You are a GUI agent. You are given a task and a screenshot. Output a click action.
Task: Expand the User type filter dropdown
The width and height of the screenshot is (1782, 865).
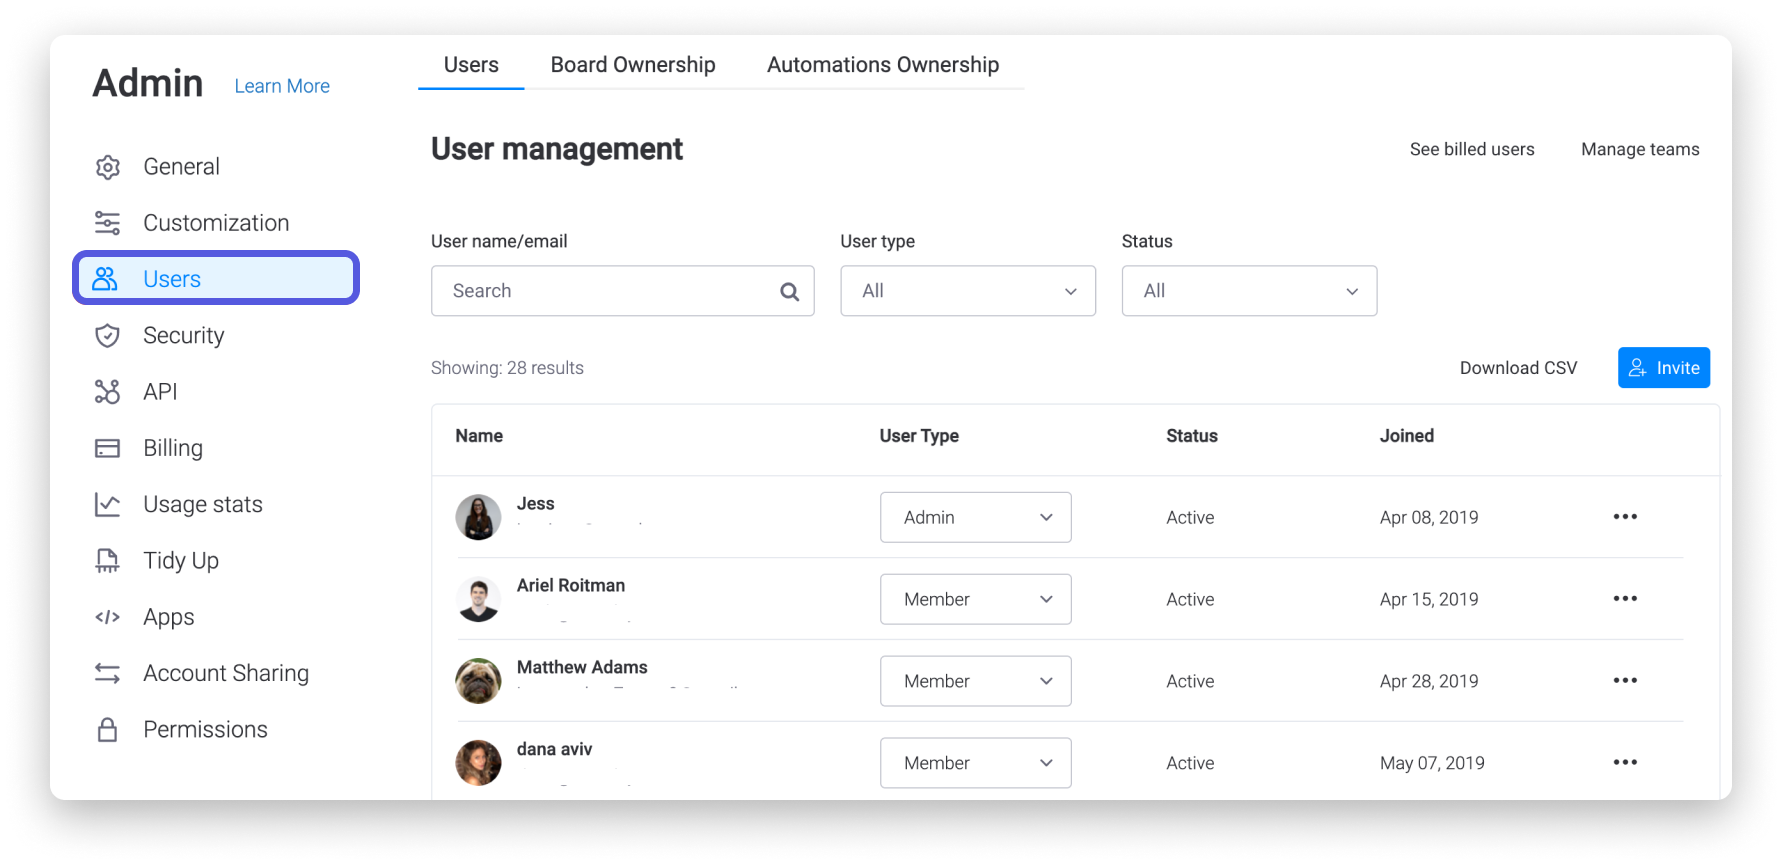(x=967, y=291)
